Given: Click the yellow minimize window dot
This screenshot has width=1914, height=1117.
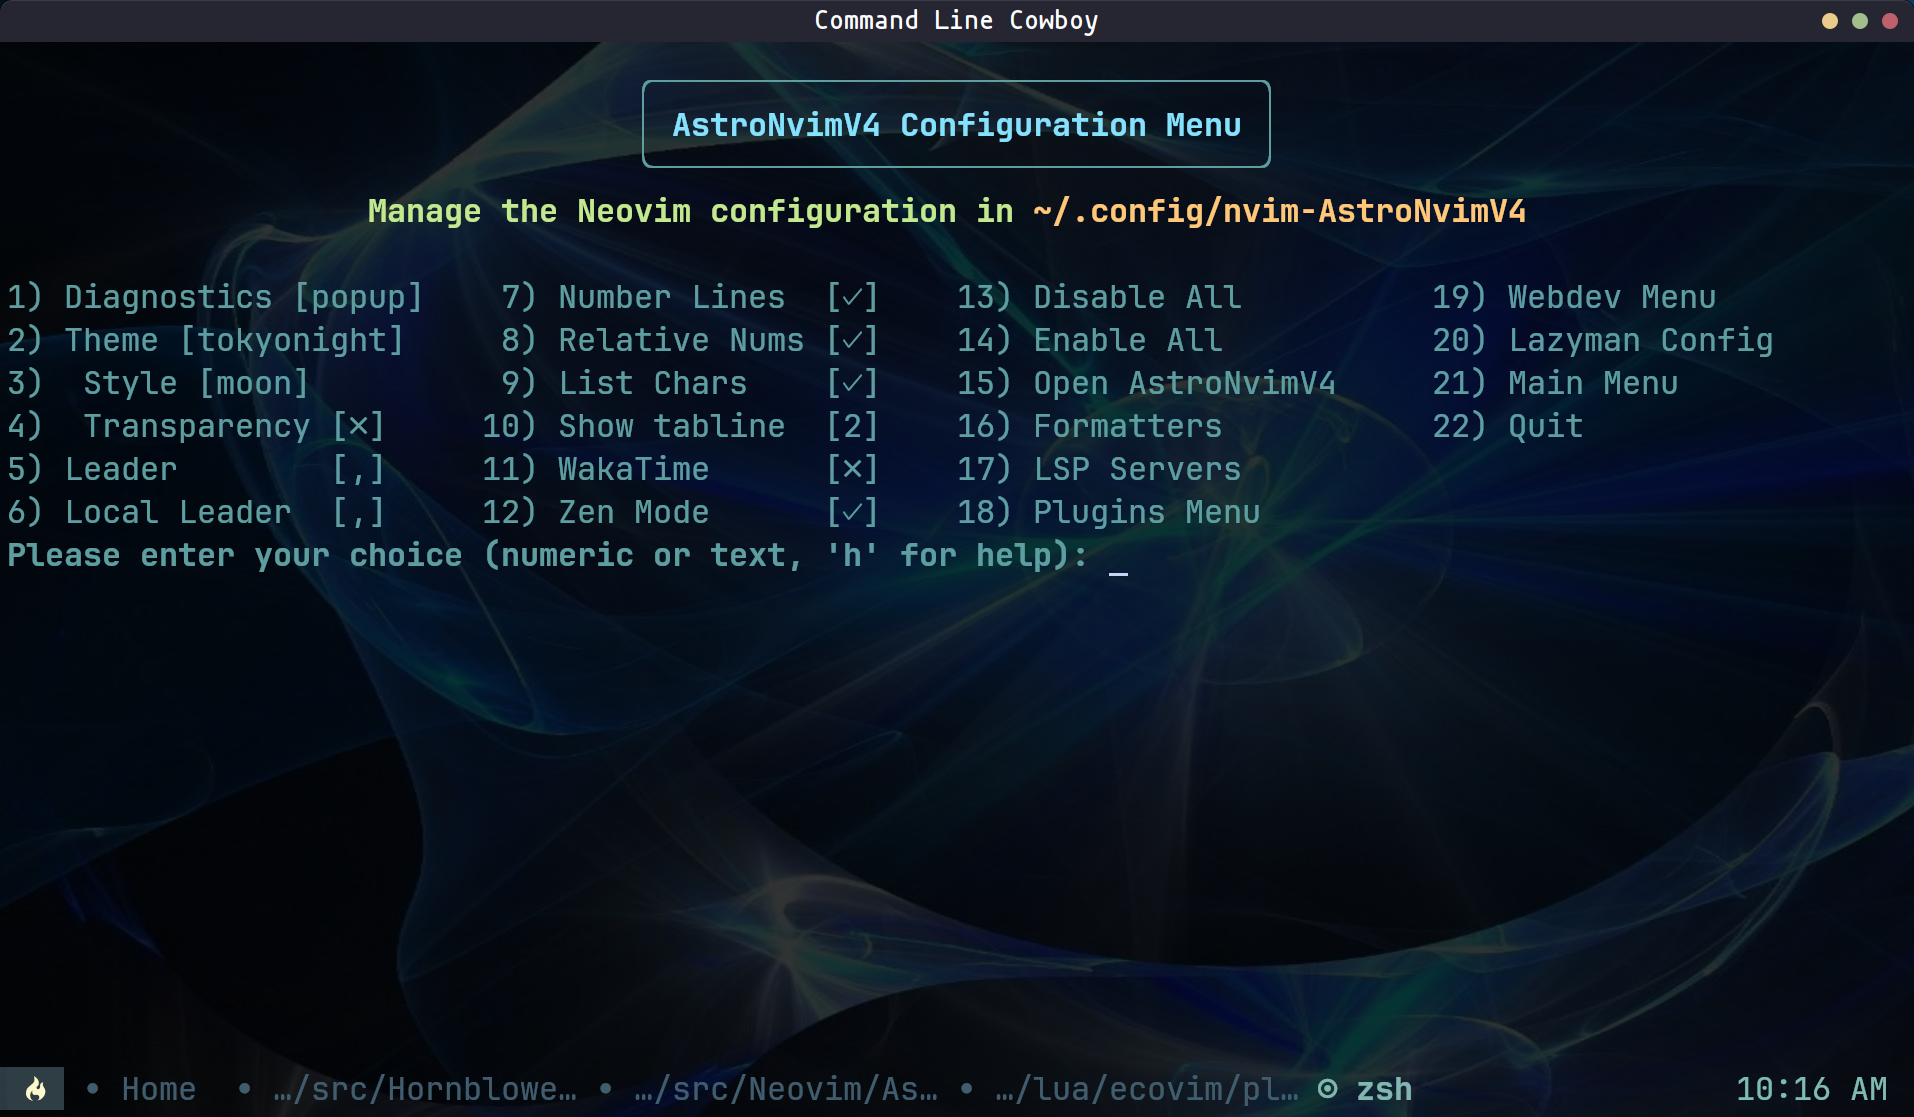Looking at the screenshot, I should coord(1830,21).
